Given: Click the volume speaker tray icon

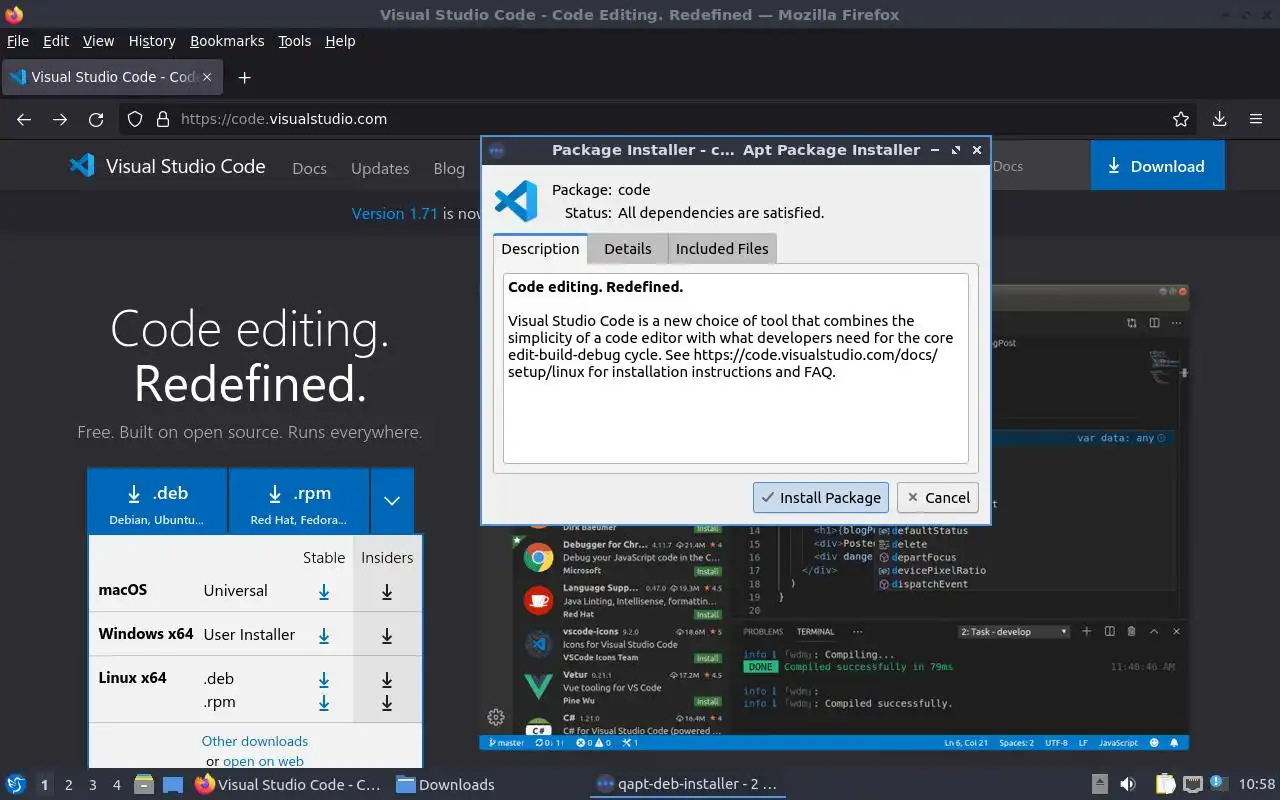Looking at the screenshot, I should click(x=1127, y=784).
